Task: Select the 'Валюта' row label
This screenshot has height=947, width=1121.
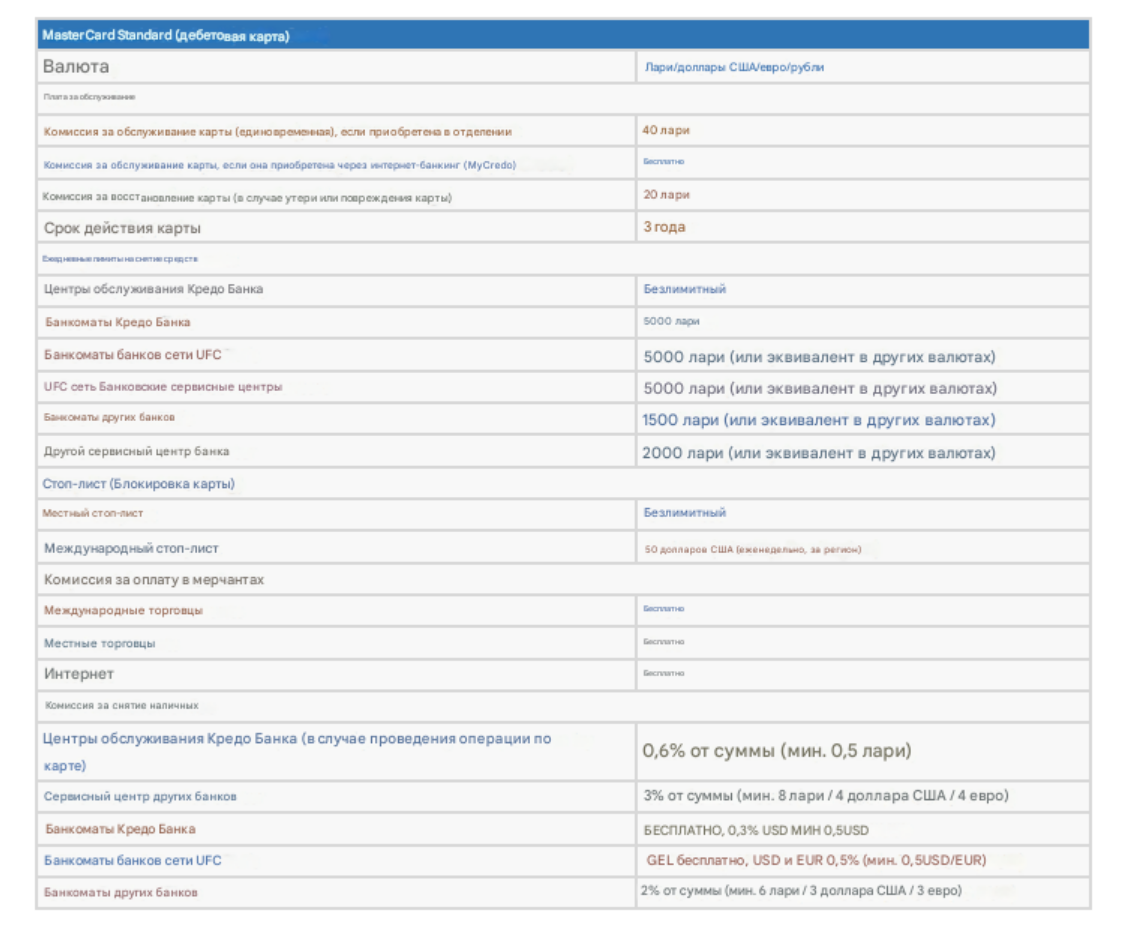Action: click(x=76, y=66)
